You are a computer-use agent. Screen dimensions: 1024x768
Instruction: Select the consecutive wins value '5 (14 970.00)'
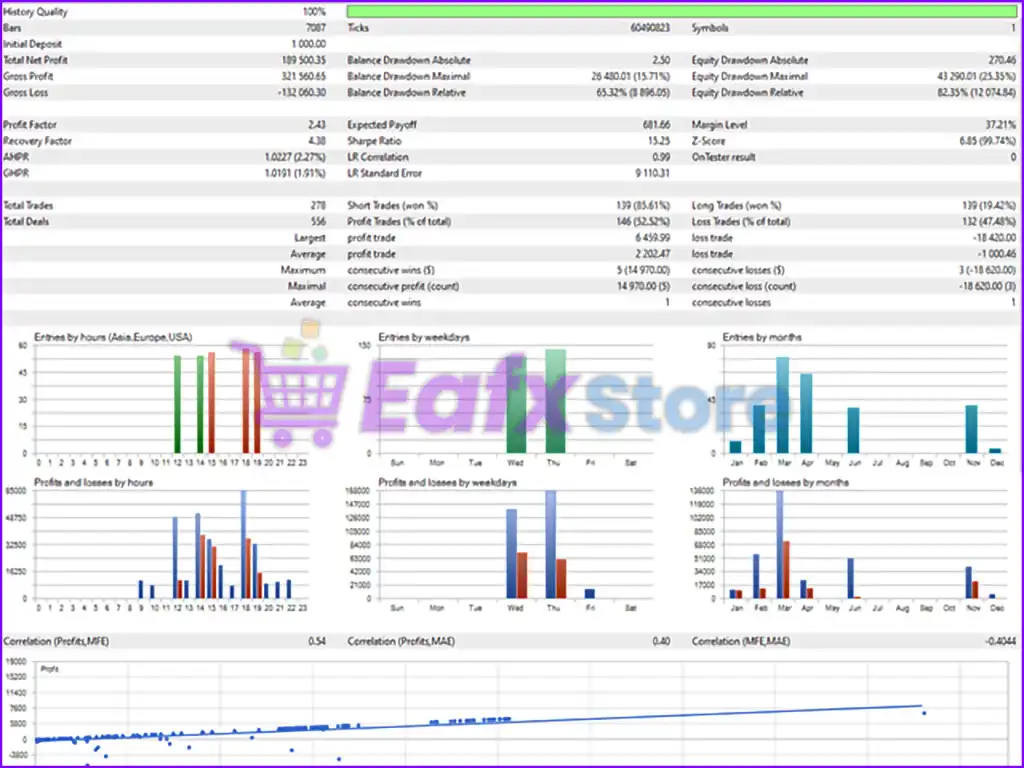(643, 270)
